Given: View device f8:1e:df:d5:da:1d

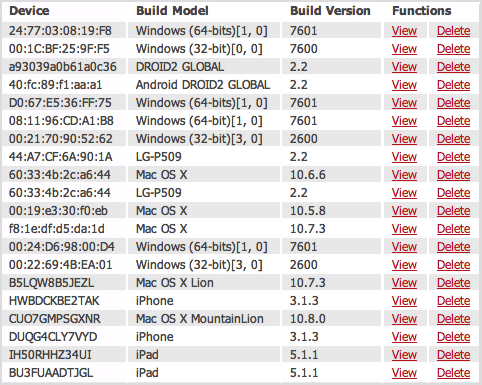Looking at the screenshot, I should pos(404,229).
